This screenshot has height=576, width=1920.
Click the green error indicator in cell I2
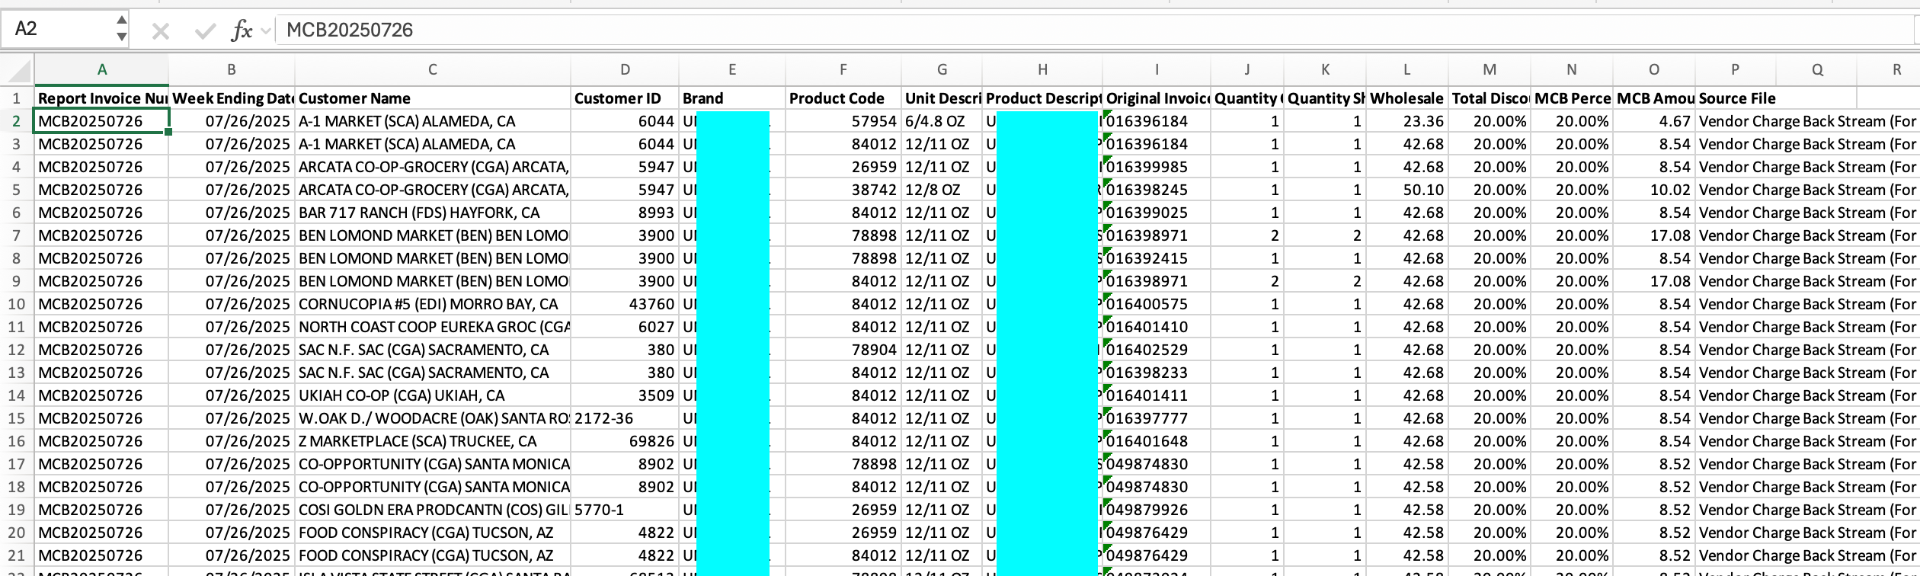point(1107,116)
